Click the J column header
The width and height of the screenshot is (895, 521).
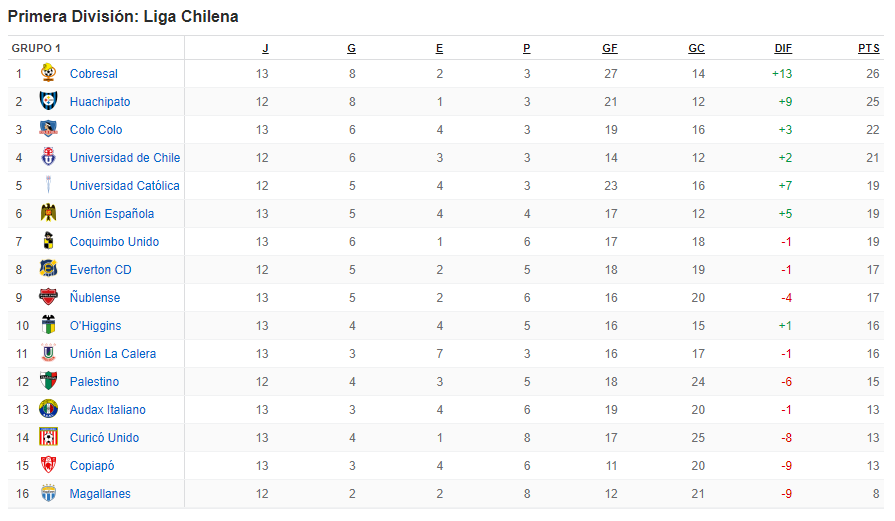pos(265,49)
